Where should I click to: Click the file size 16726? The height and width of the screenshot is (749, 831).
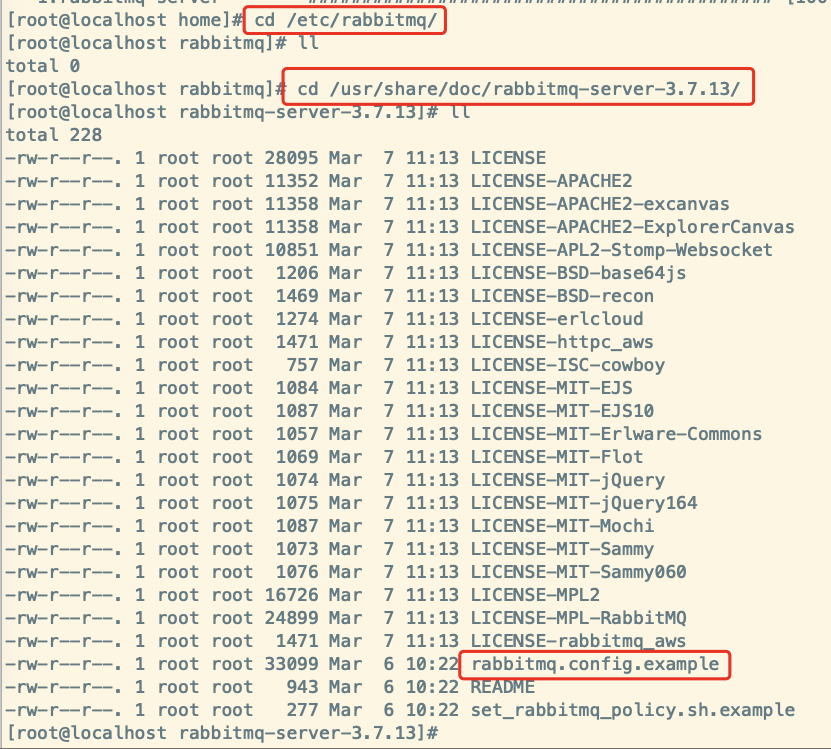[x=291, y=595]
